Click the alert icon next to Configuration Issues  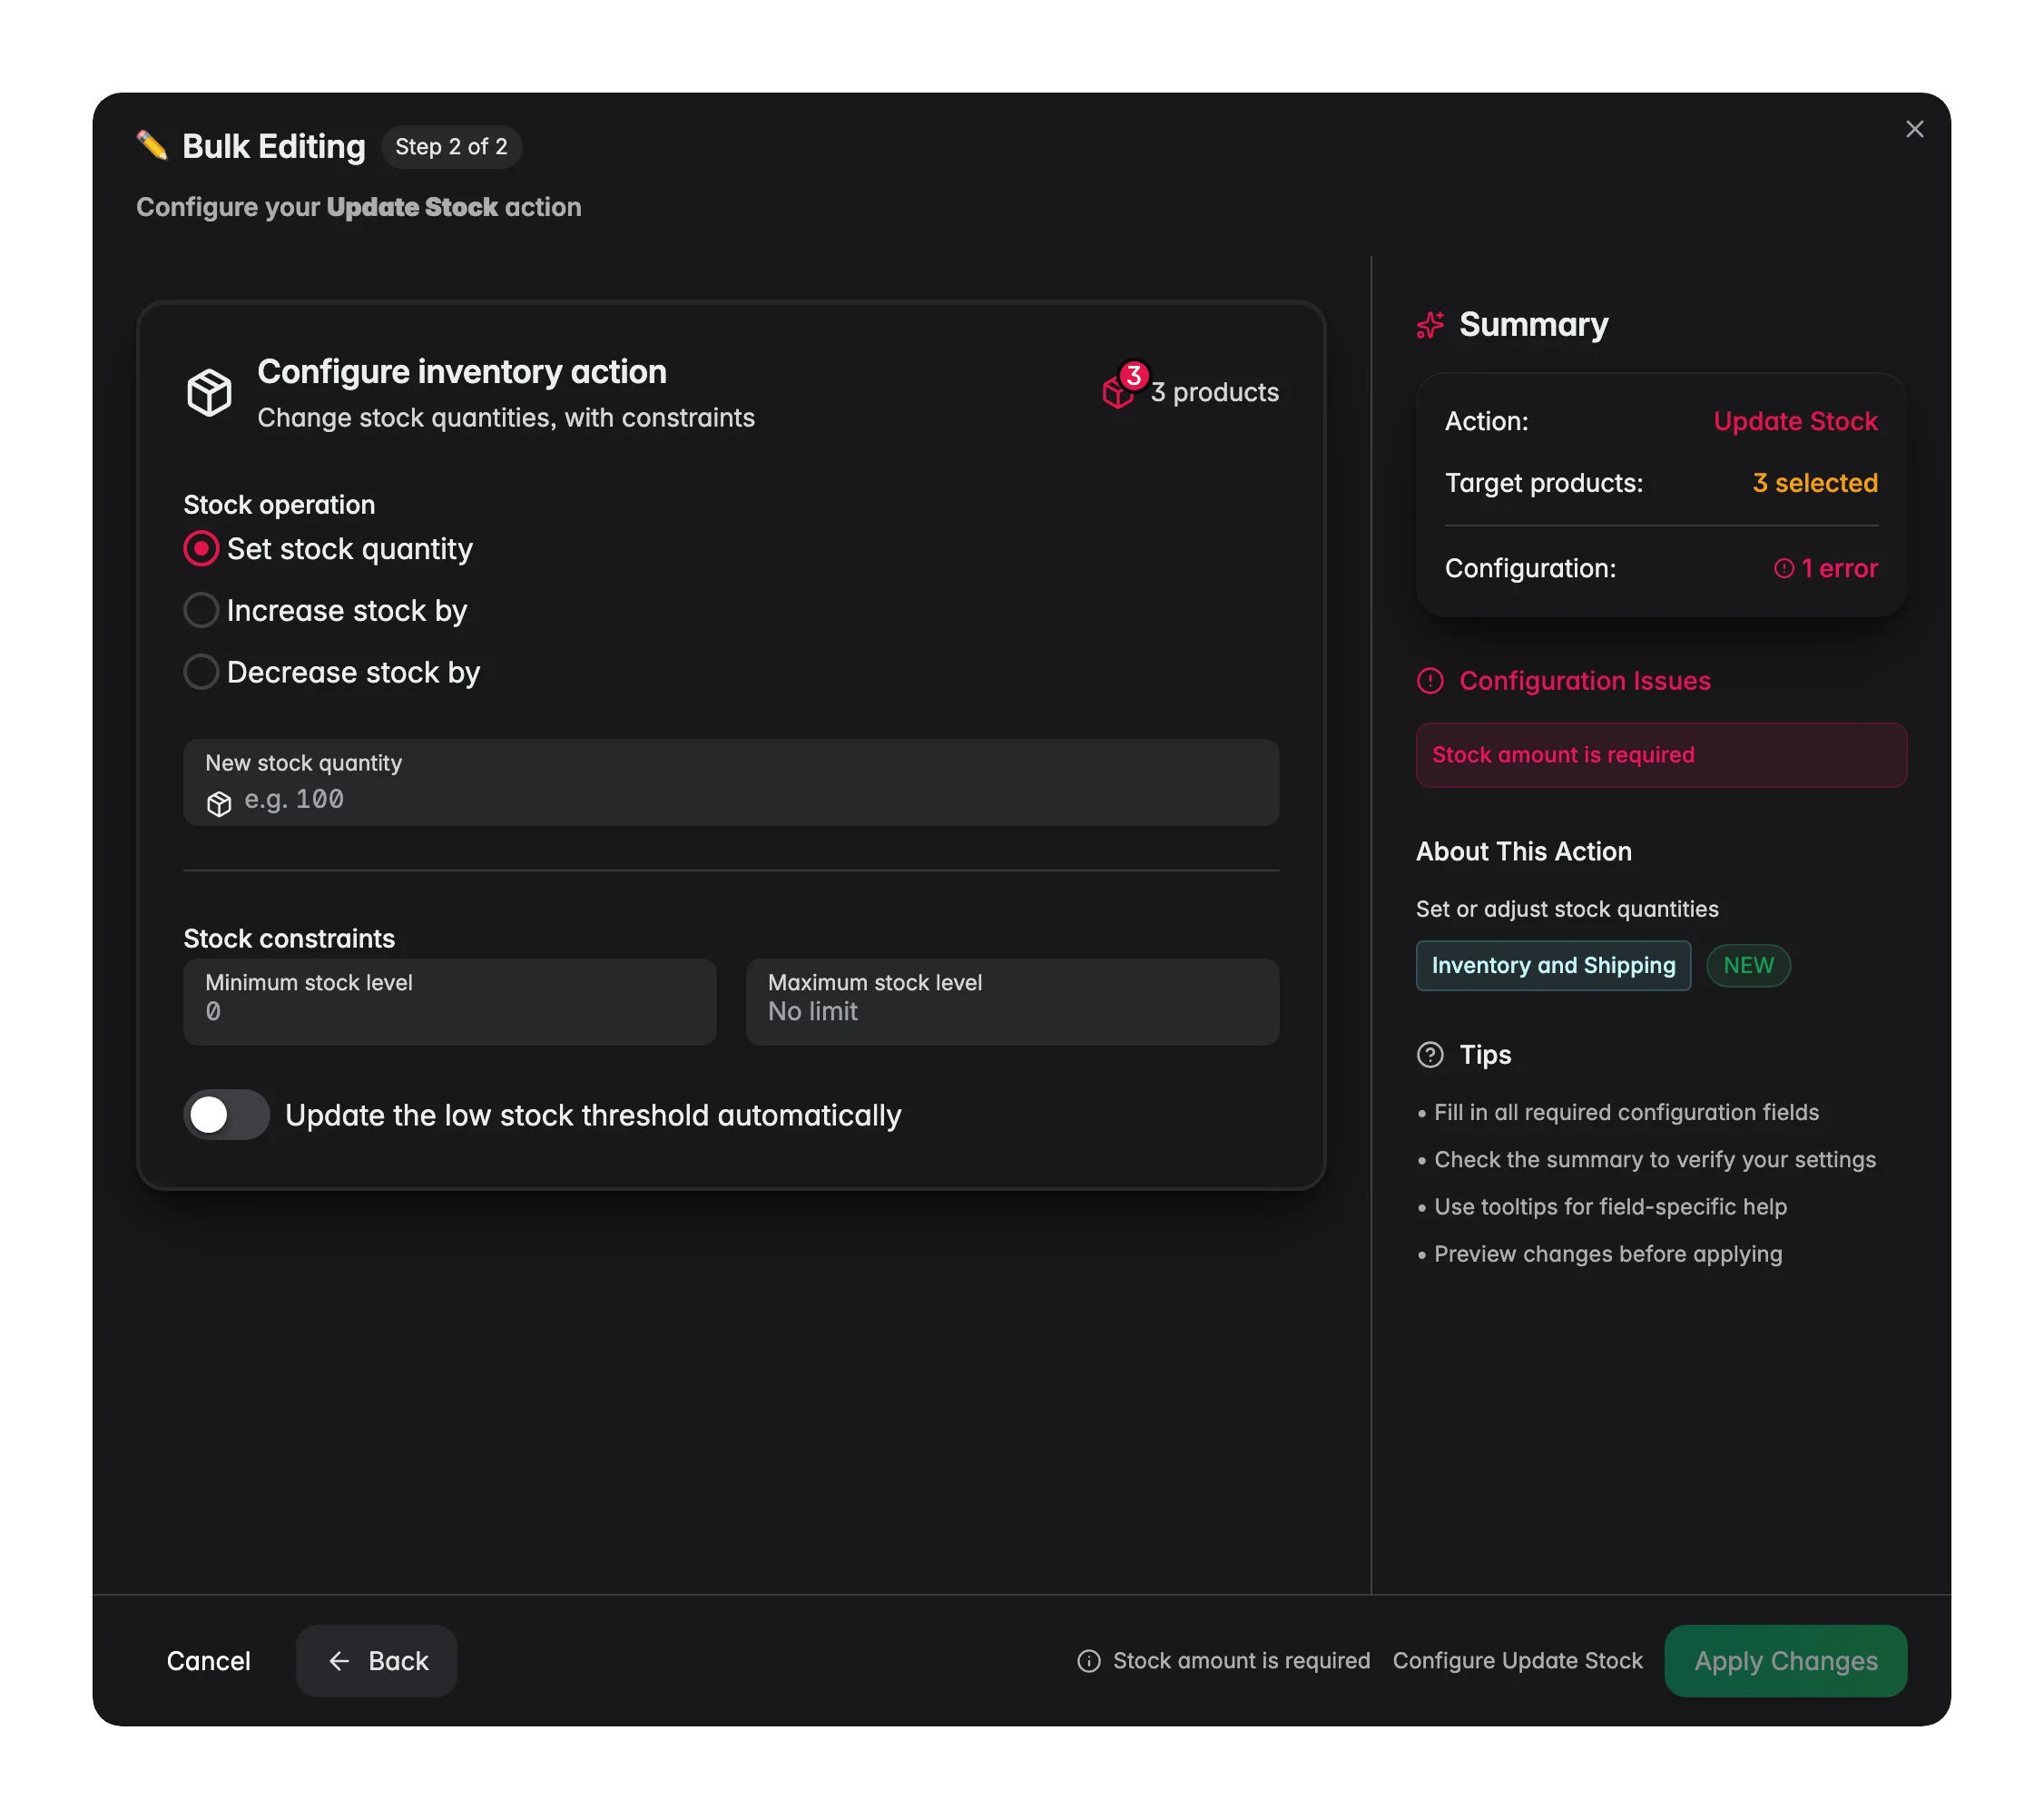coord(1430,681)
